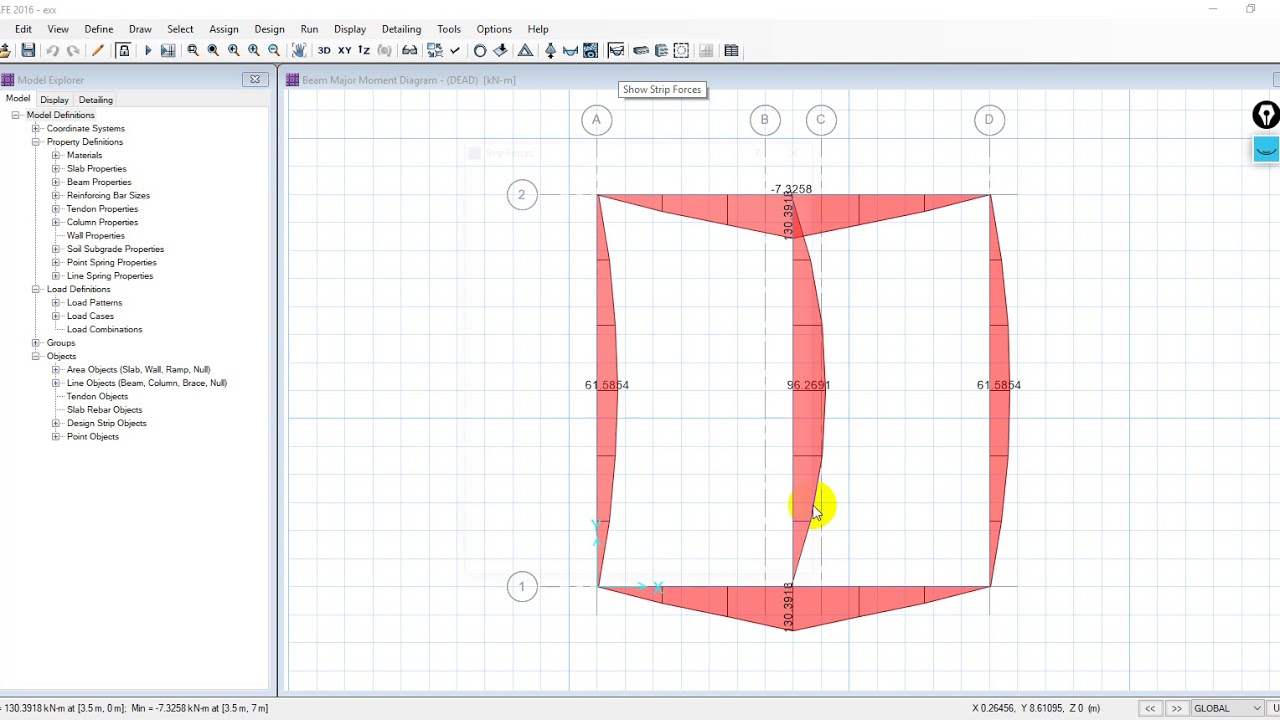Open the Help menu
Viewport: 1280px width, 720px height.
[538, 29]
